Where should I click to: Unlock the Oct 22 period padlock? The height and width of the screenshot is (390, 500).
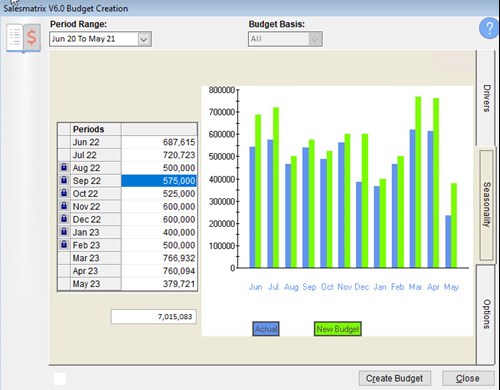64,193
